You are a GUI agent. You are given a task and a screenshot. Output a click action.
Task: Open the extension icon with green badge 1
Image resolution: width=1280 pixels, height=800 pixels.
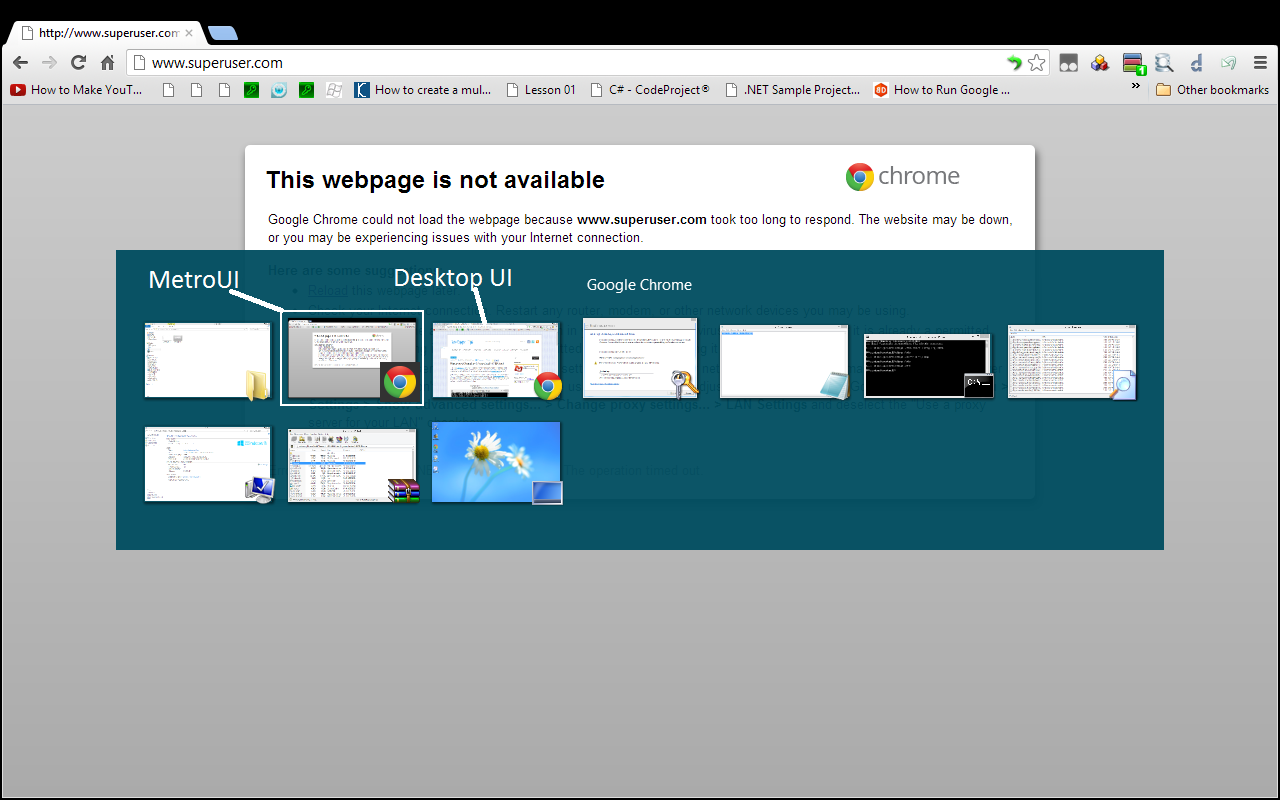pos(1133,64)
